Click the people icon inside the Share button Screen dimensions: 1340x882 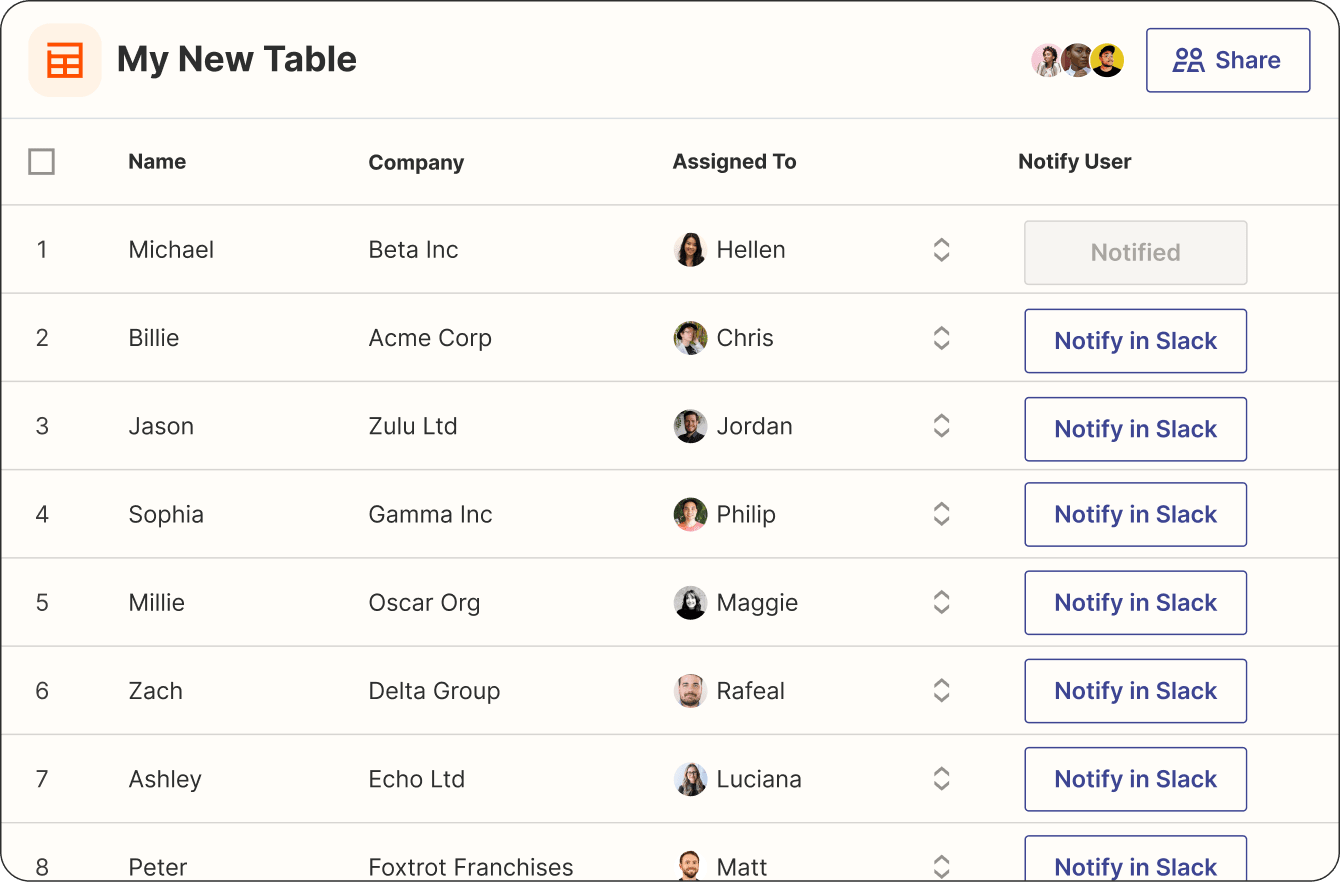pyautogui.click(x=1188, y=60)
